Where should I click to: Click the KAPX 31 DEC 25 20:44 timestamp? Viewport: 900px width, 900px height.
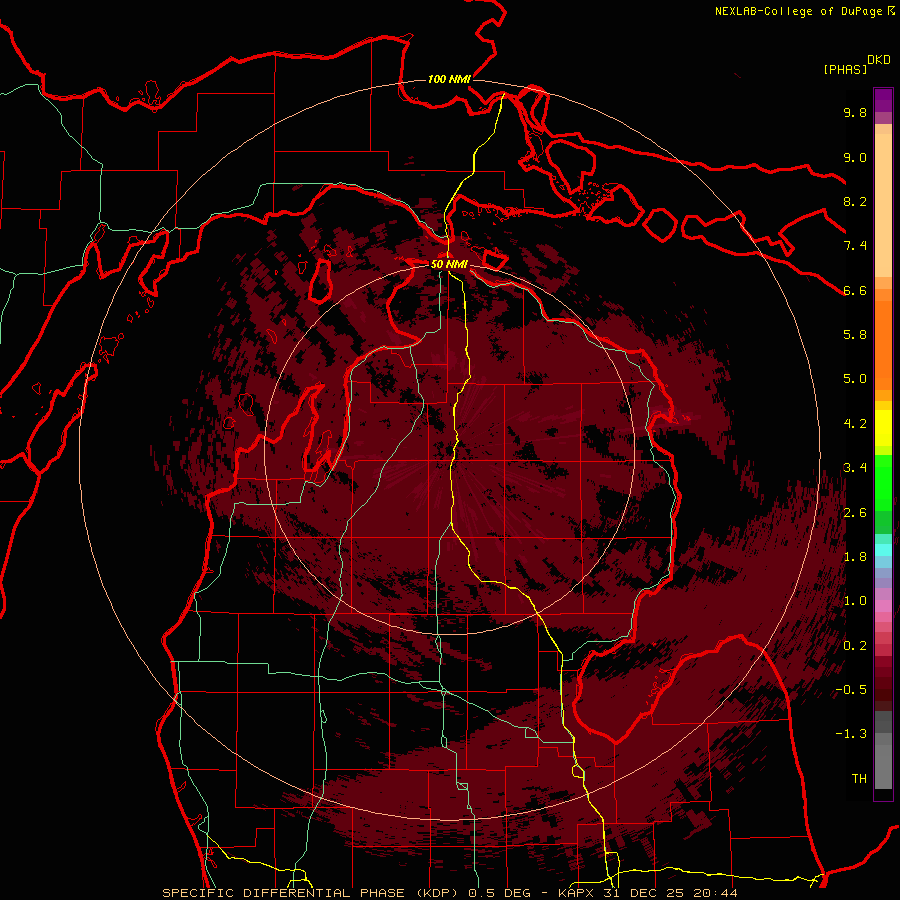tap(648, 893)
